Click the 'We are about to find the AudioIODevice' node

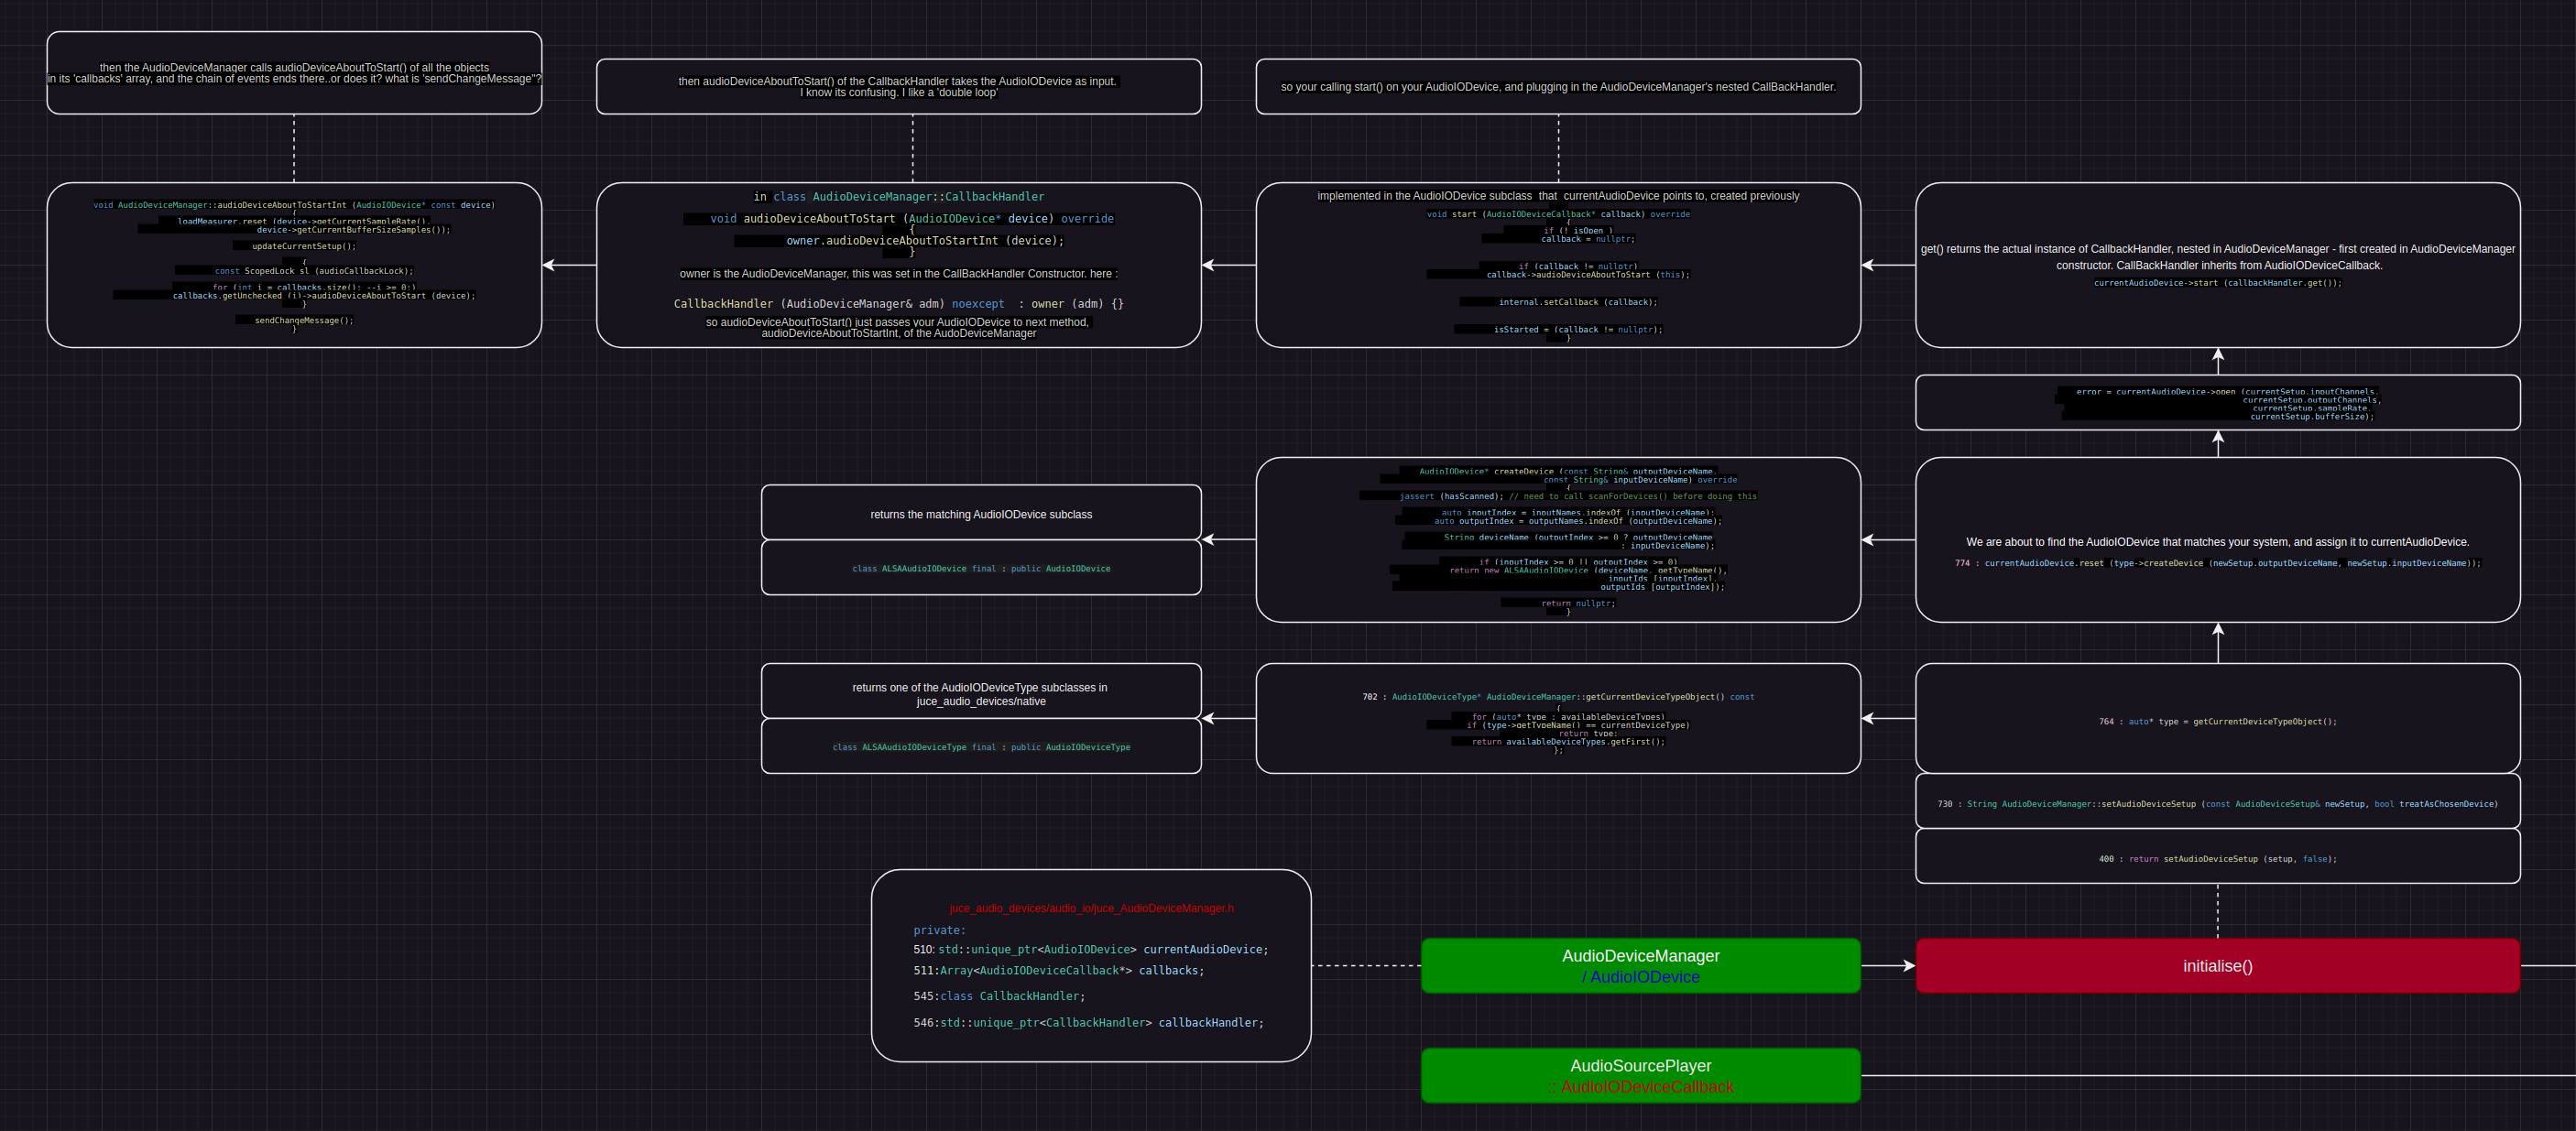tap(2217, 540)
